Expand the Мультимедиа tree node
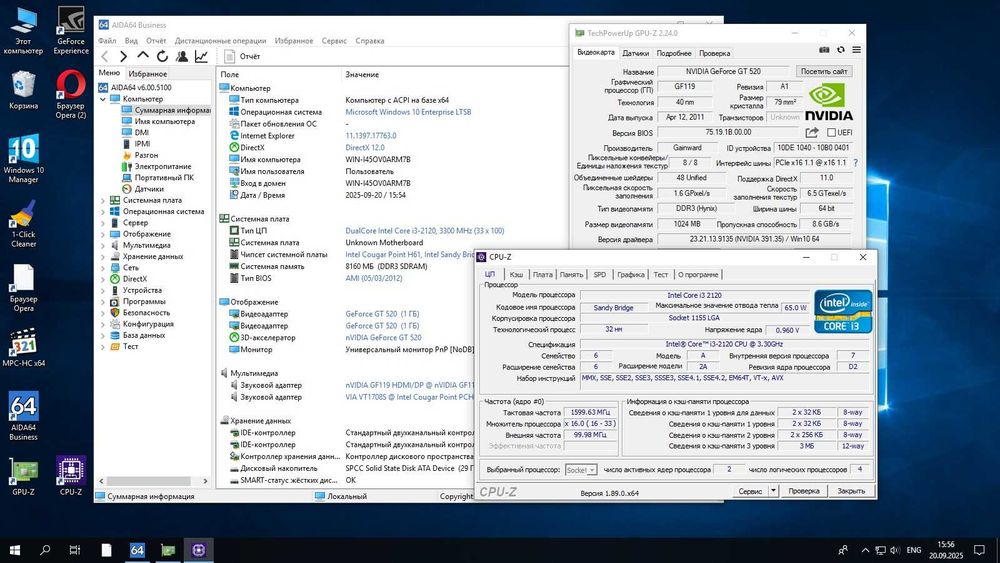 click(103, 245)
